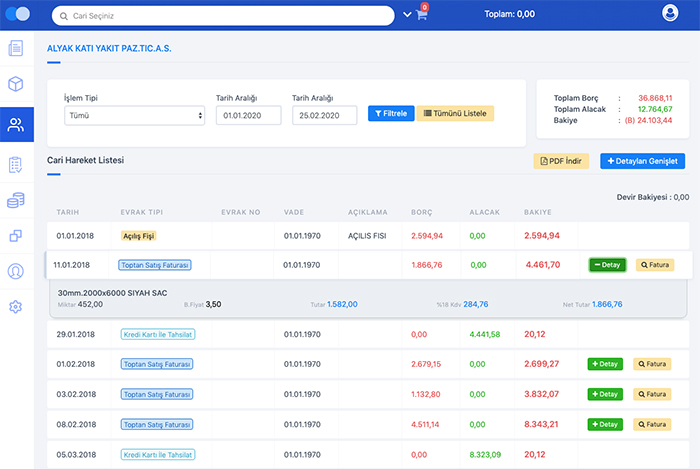
Task: Click the Toplam Borç value 36.868,11
Action: (x=655, y=98)
